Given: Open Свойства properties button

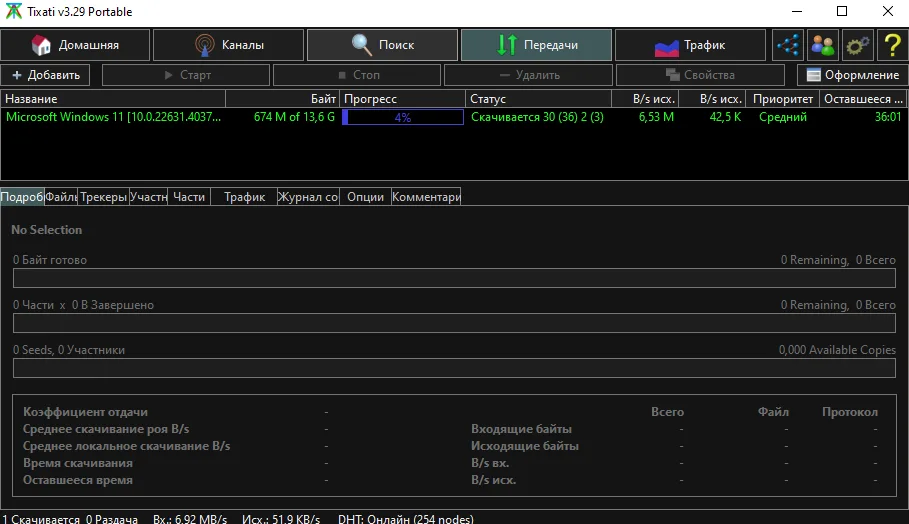Looking at the screenshot, I should tap(700, 75).
